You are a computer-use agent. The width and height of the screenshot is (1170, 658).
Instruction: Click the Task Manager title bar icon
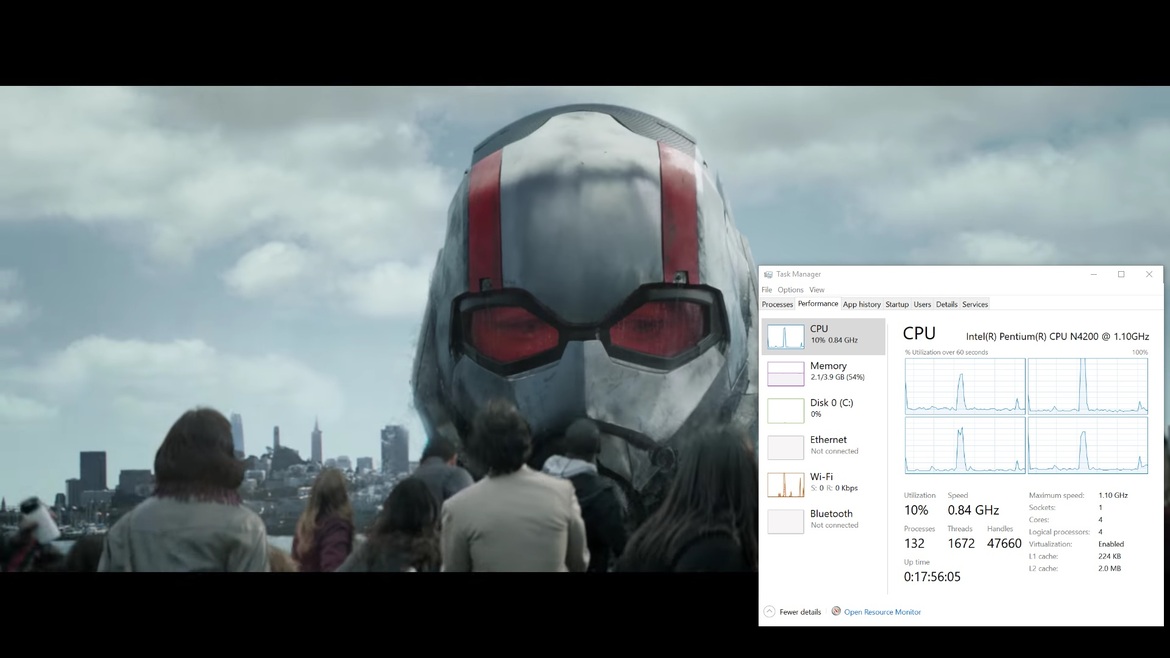click(x=768, y=275)
